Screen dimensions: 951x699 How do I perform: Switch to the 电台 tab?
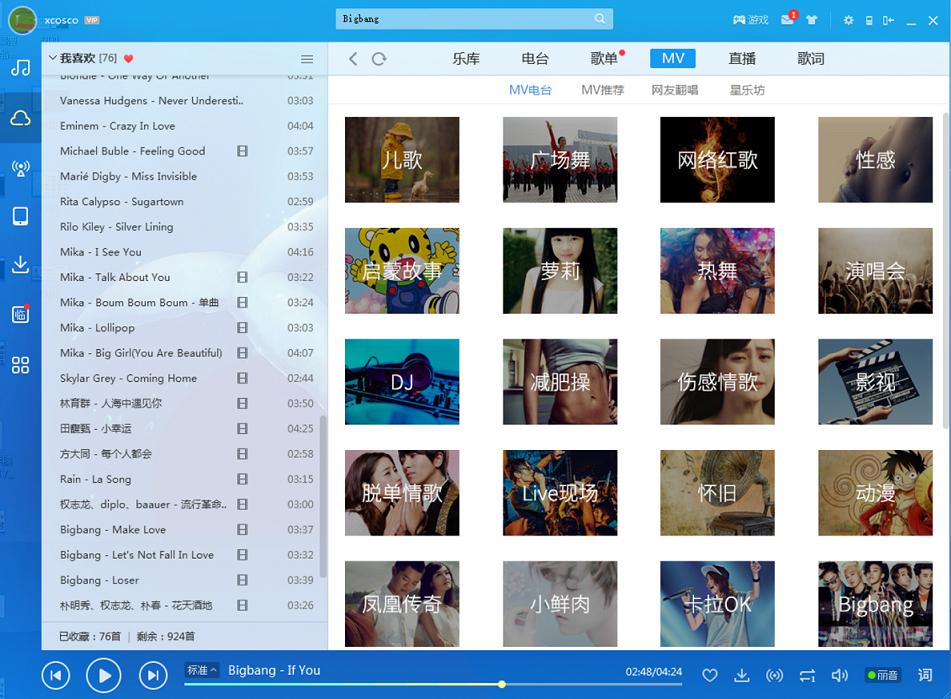[535, 59]
